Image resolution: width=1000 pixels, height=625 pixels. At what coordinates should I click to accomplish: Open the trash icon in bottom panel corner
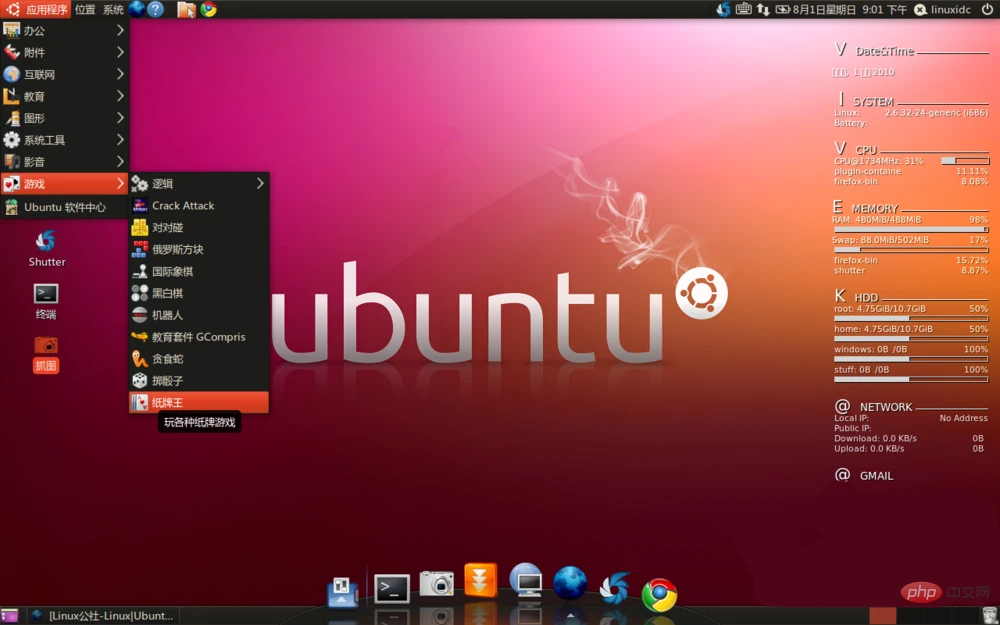click(x=989, y=615)
